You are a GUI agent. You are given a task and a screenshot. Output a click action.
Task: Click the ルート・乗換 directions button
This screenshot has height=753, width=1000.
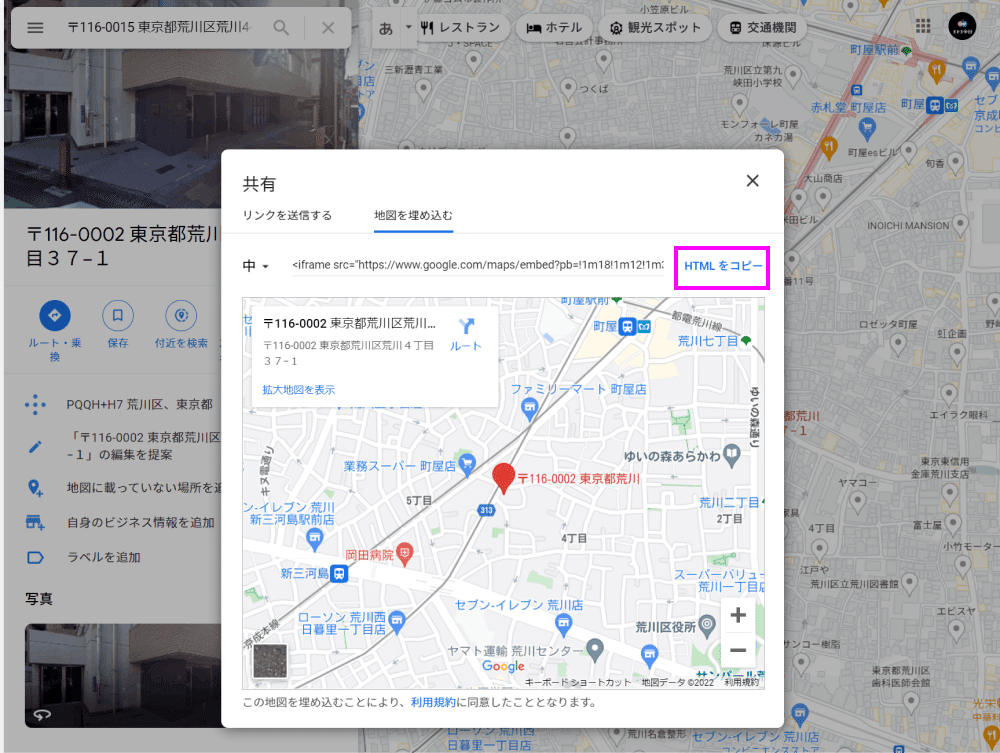[55, 315]
